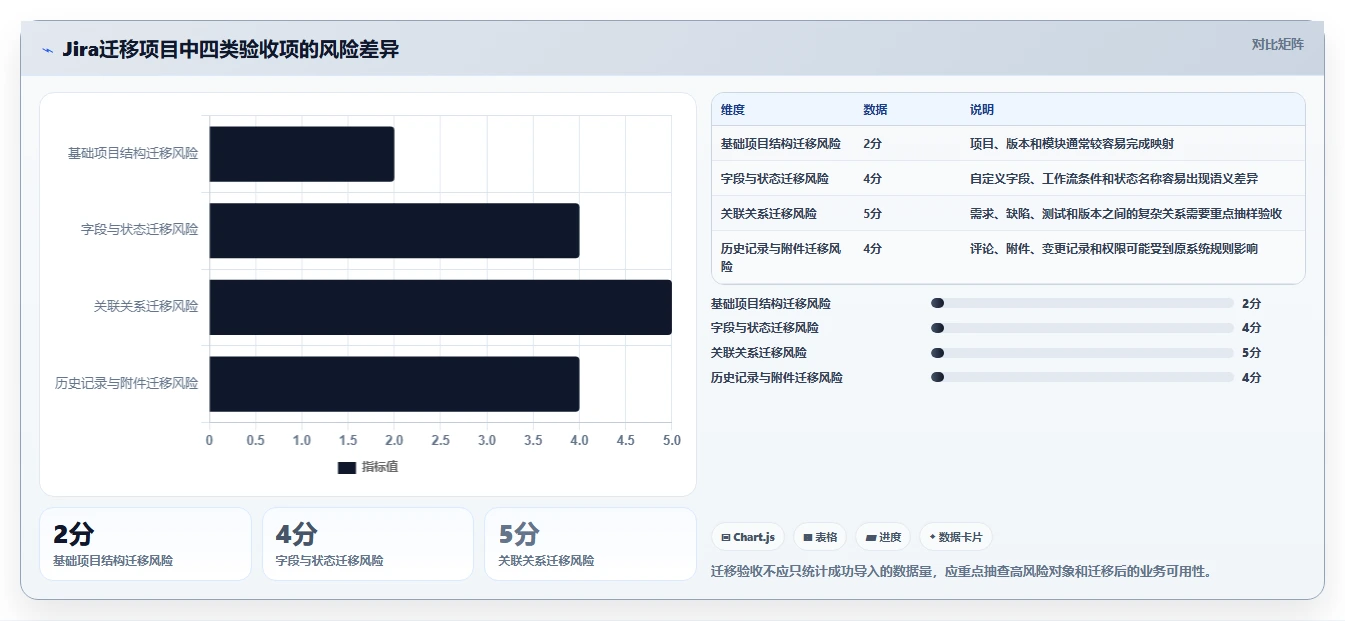The width and height of the screenshot is (1345, 621).
Task: Select the 数据卡片 chip
Action: [956, 537]
